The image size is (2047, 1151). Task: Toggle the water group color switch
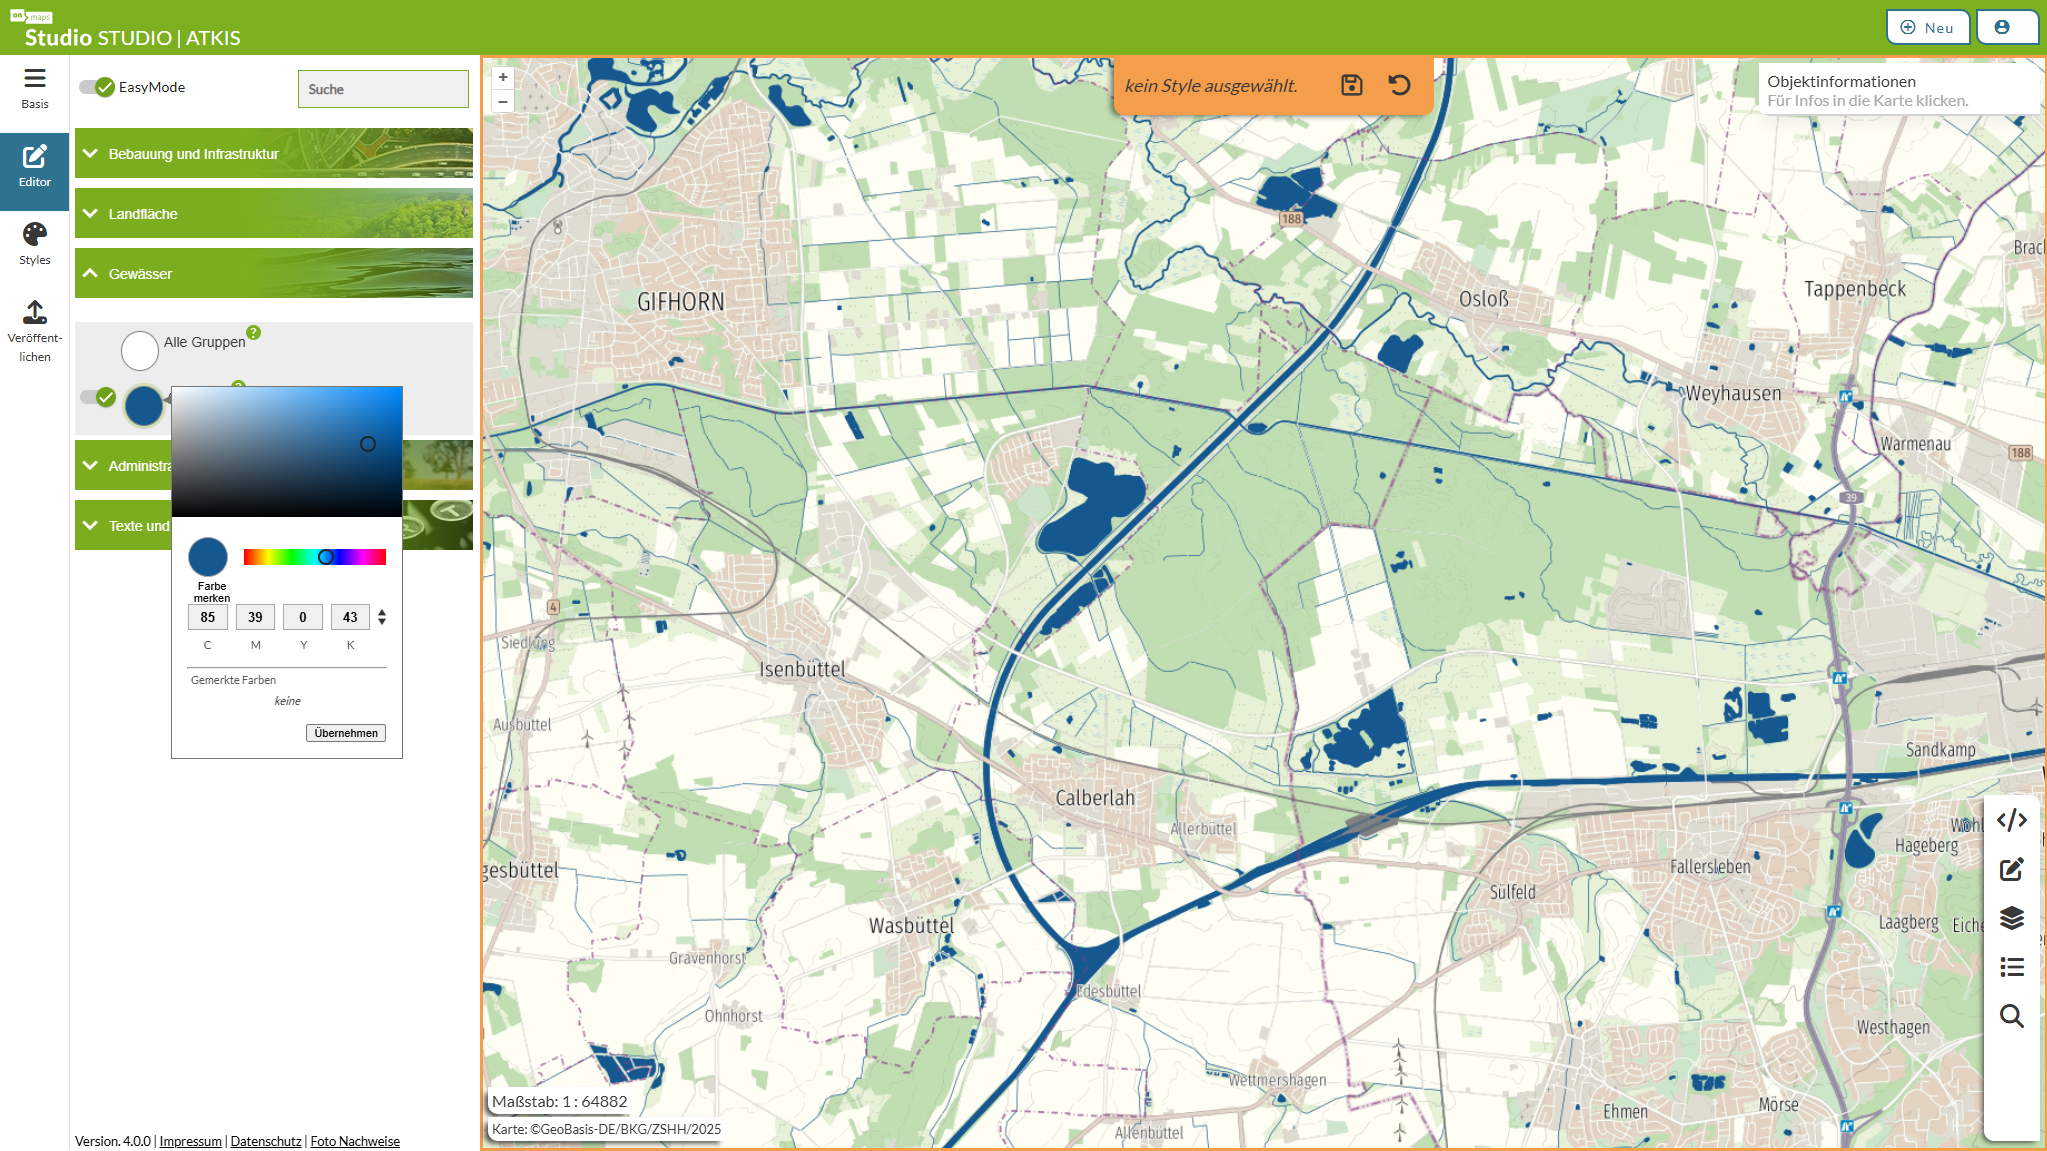[x=97, y=397]
